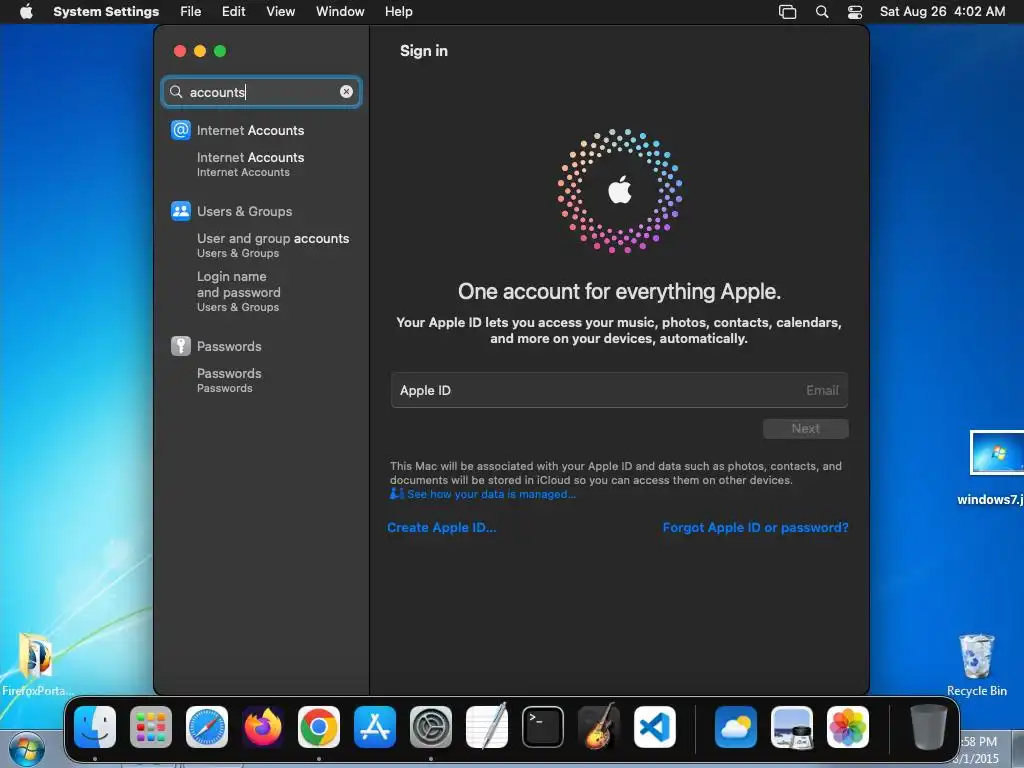Viewport: 1024px width, 768px height.
Task: Open GarageBand guitar icon in dock
Action: pos(599,726)
